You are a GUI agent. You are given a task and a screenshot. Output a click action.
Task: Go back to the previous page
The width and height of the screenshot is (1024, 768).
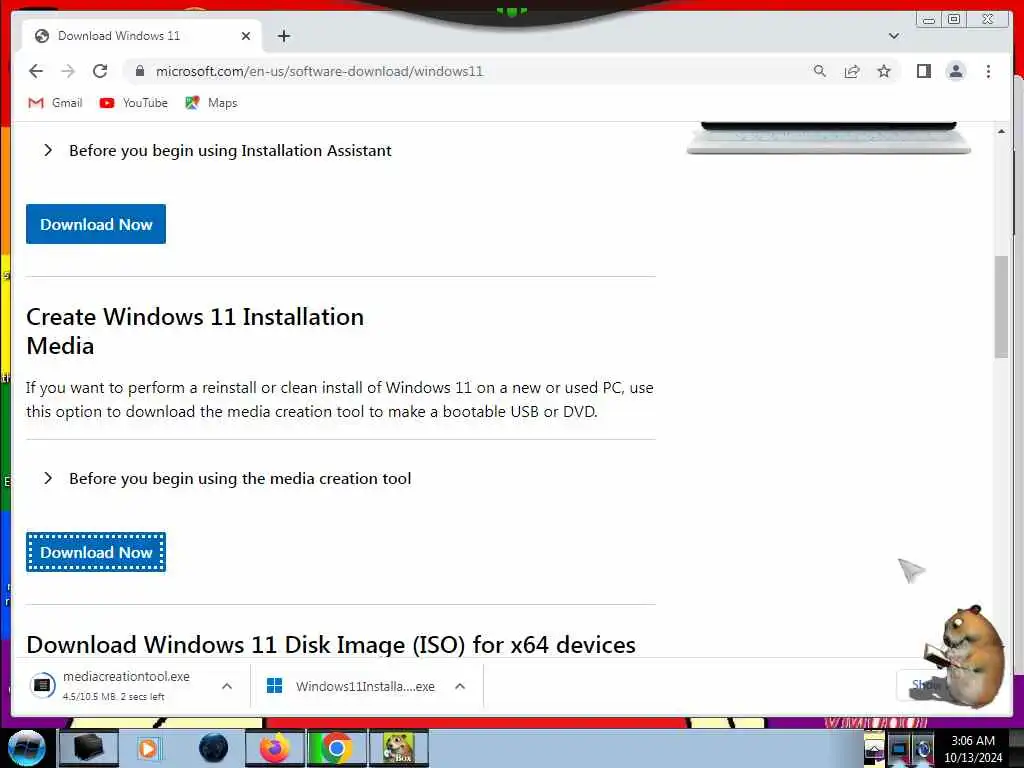tap(36, 71)
